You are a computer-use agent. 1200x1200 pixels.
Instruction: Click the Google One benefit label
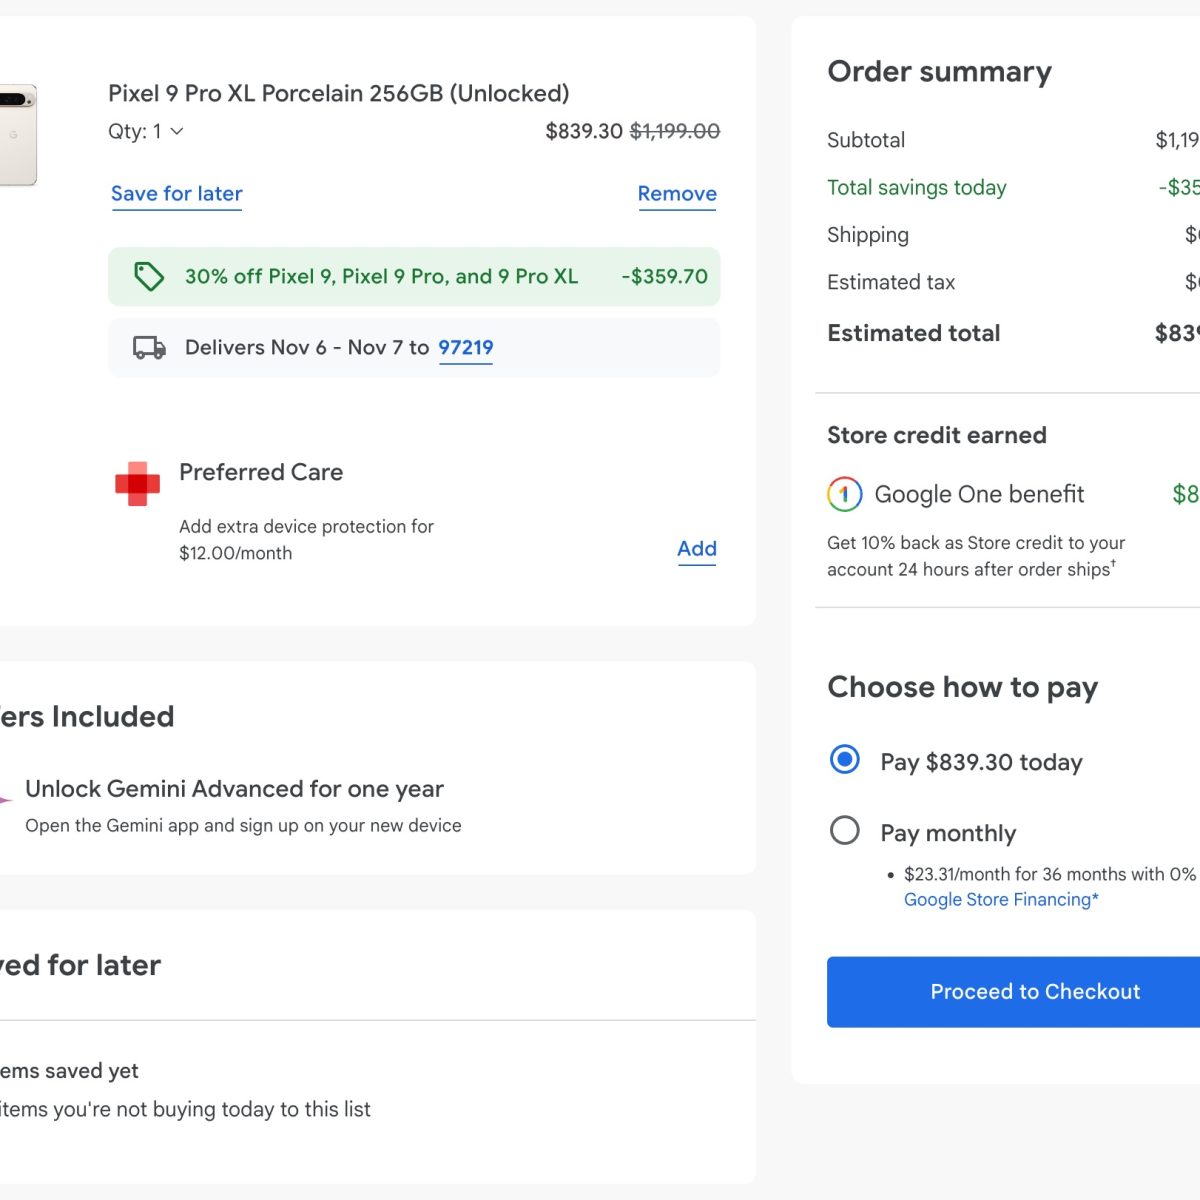tap(979, 494)
